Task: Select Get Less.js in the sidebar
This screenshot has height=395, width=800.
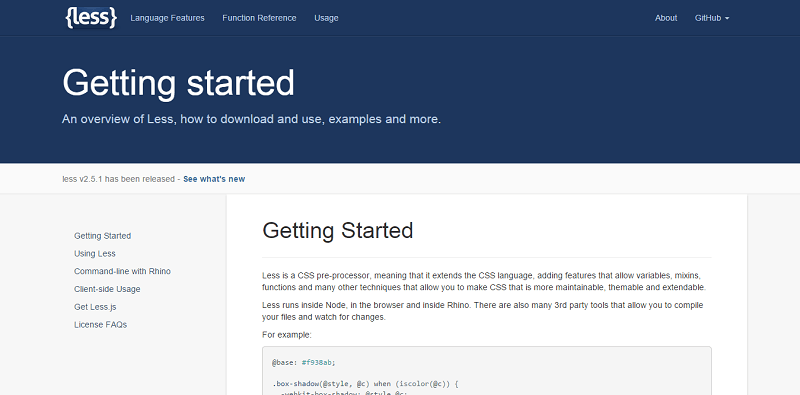Action: pos(95,307)
